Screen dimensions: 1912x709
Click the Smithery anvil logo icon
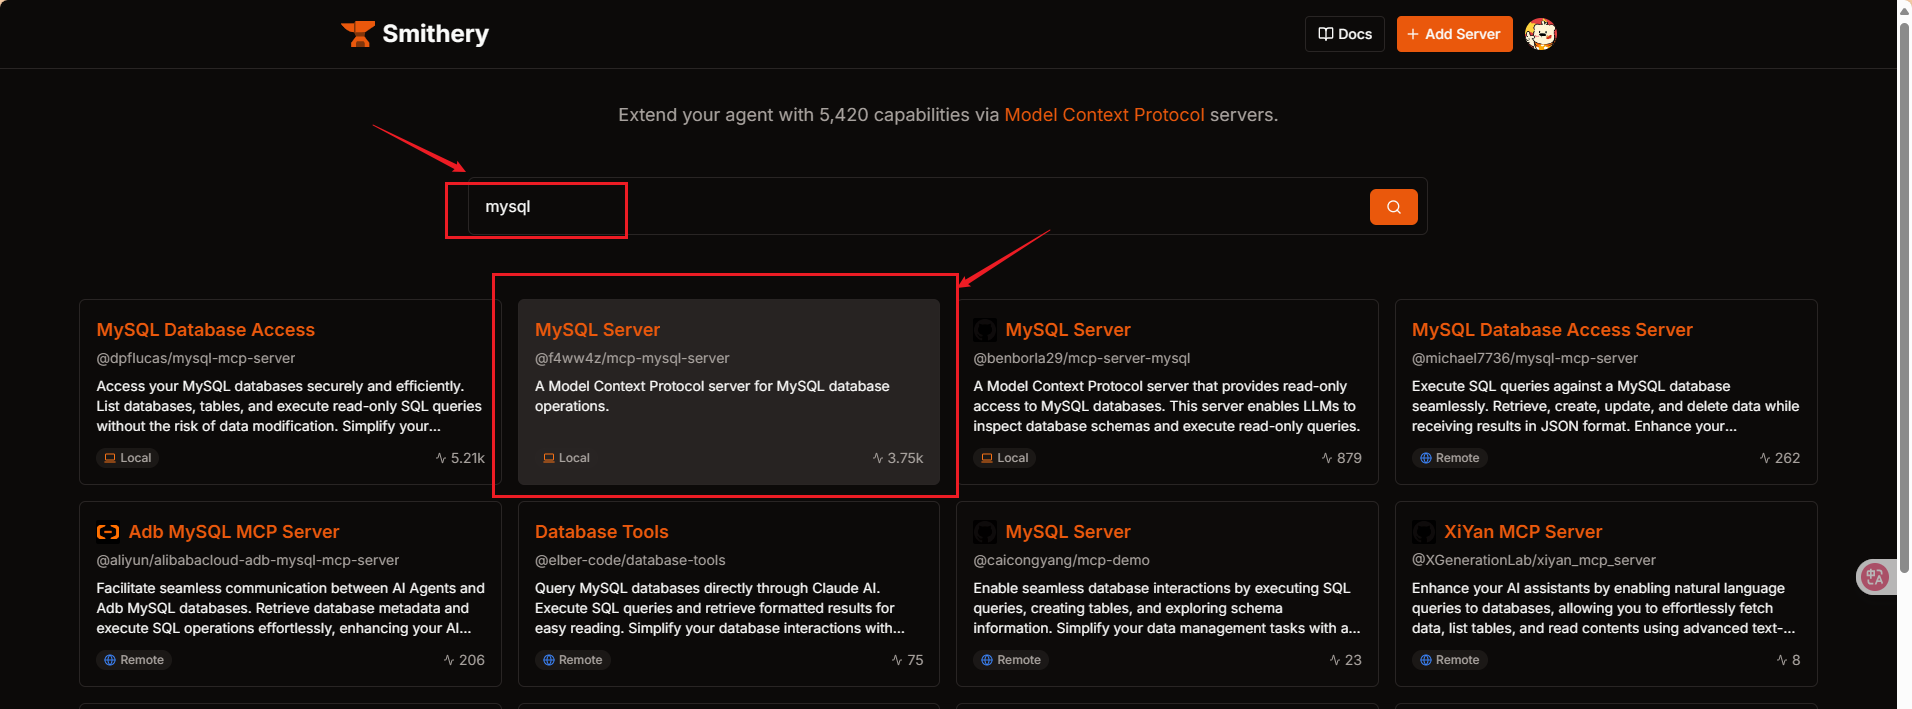[x=357, y=34]
